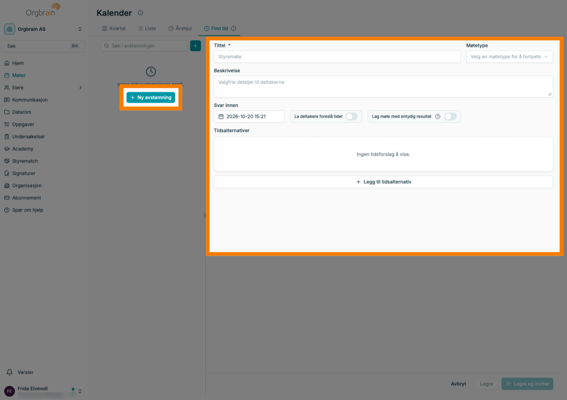Open Varsler notifications bell icon
The height and width of the screenshot is (400, 567).
click(9, 372)
